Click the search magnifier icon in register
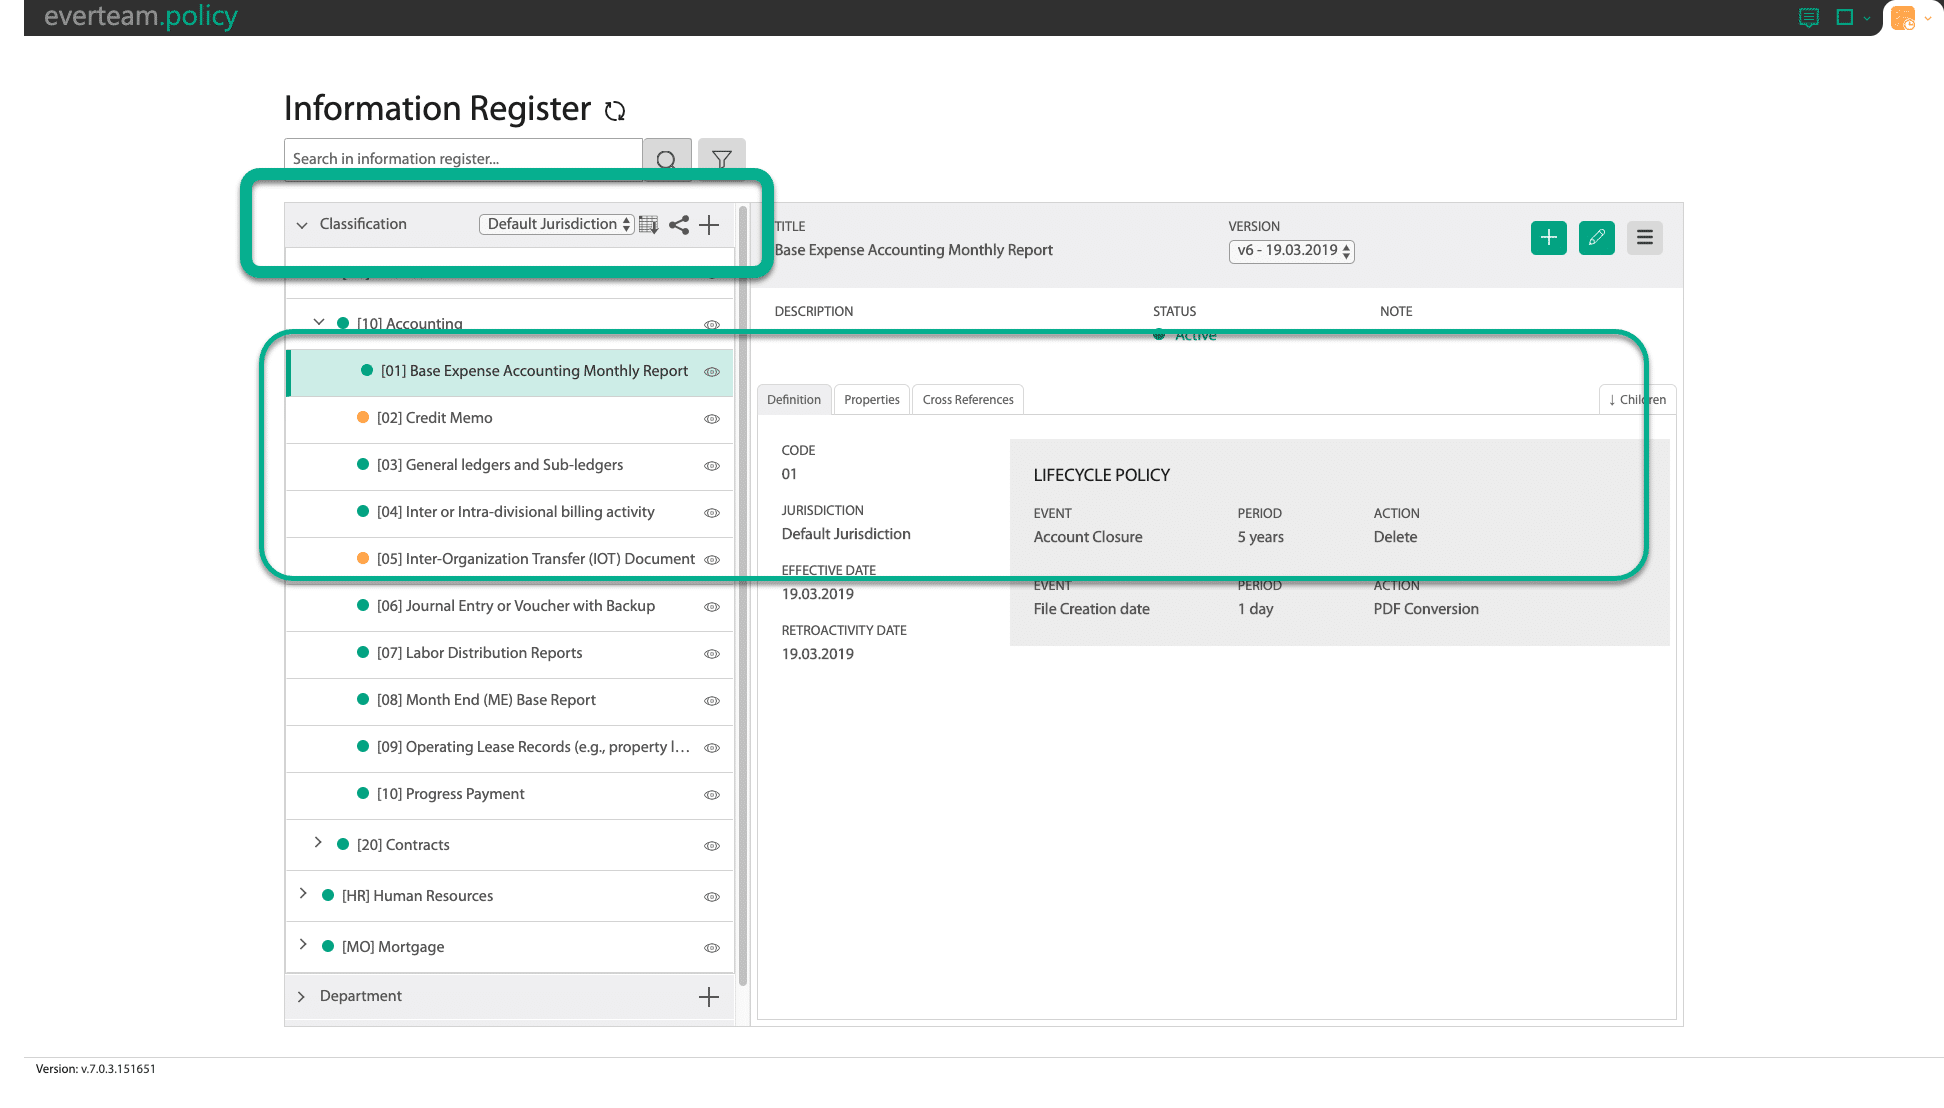 coord(666,160)
